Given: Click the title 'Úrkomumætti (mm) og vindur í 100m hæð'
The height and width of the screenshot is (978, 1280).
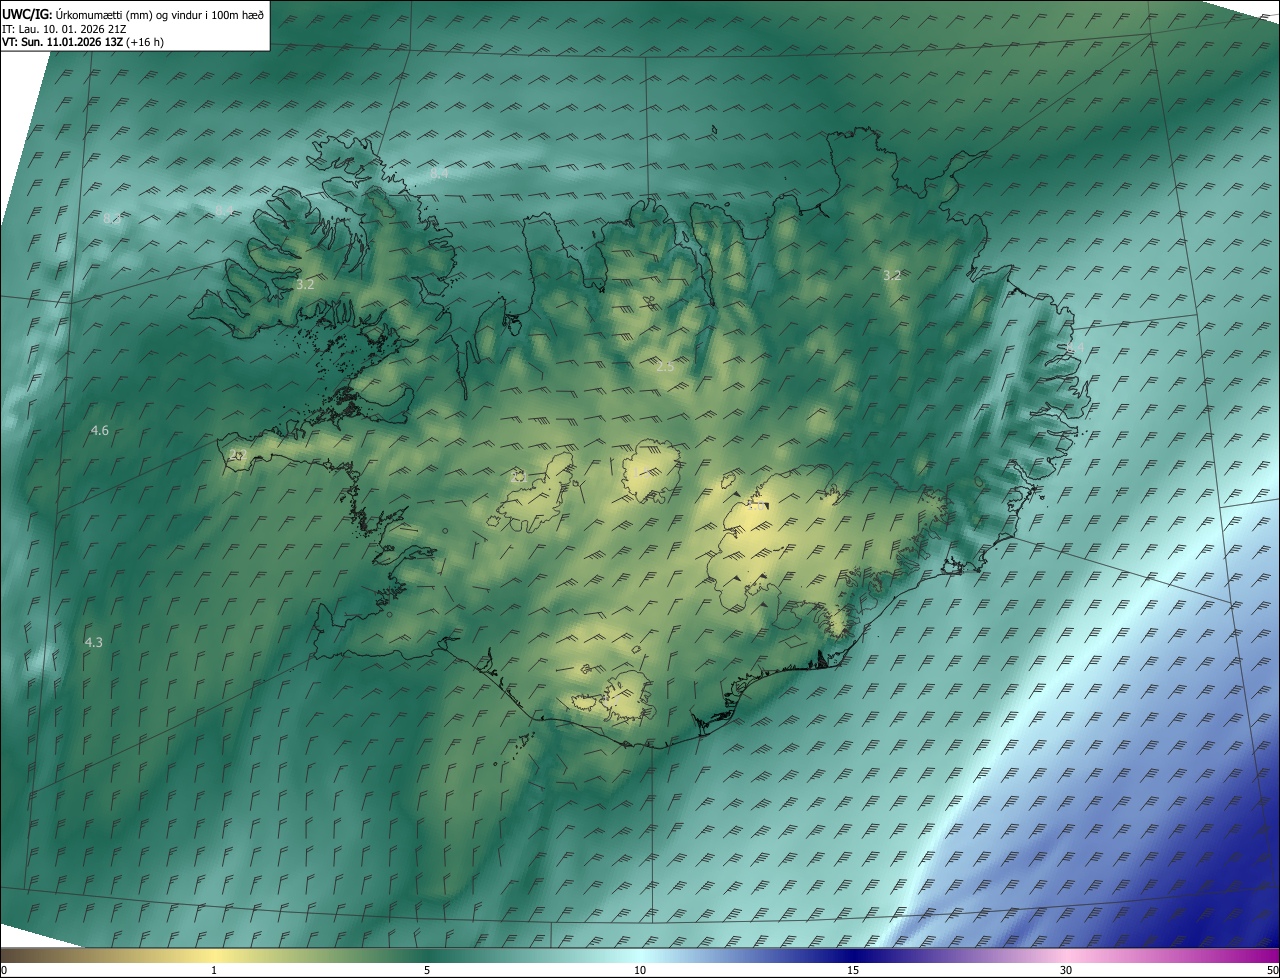Looking at the screenshot, I should (159, 13).
